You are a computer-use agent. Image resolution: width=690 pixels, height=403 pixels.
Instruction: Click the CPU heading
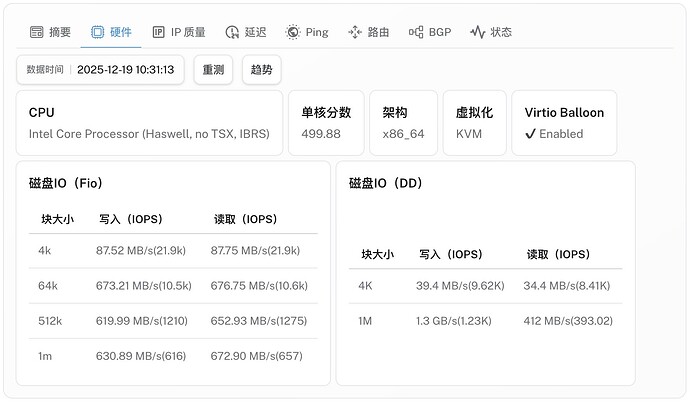pos(41,113)
